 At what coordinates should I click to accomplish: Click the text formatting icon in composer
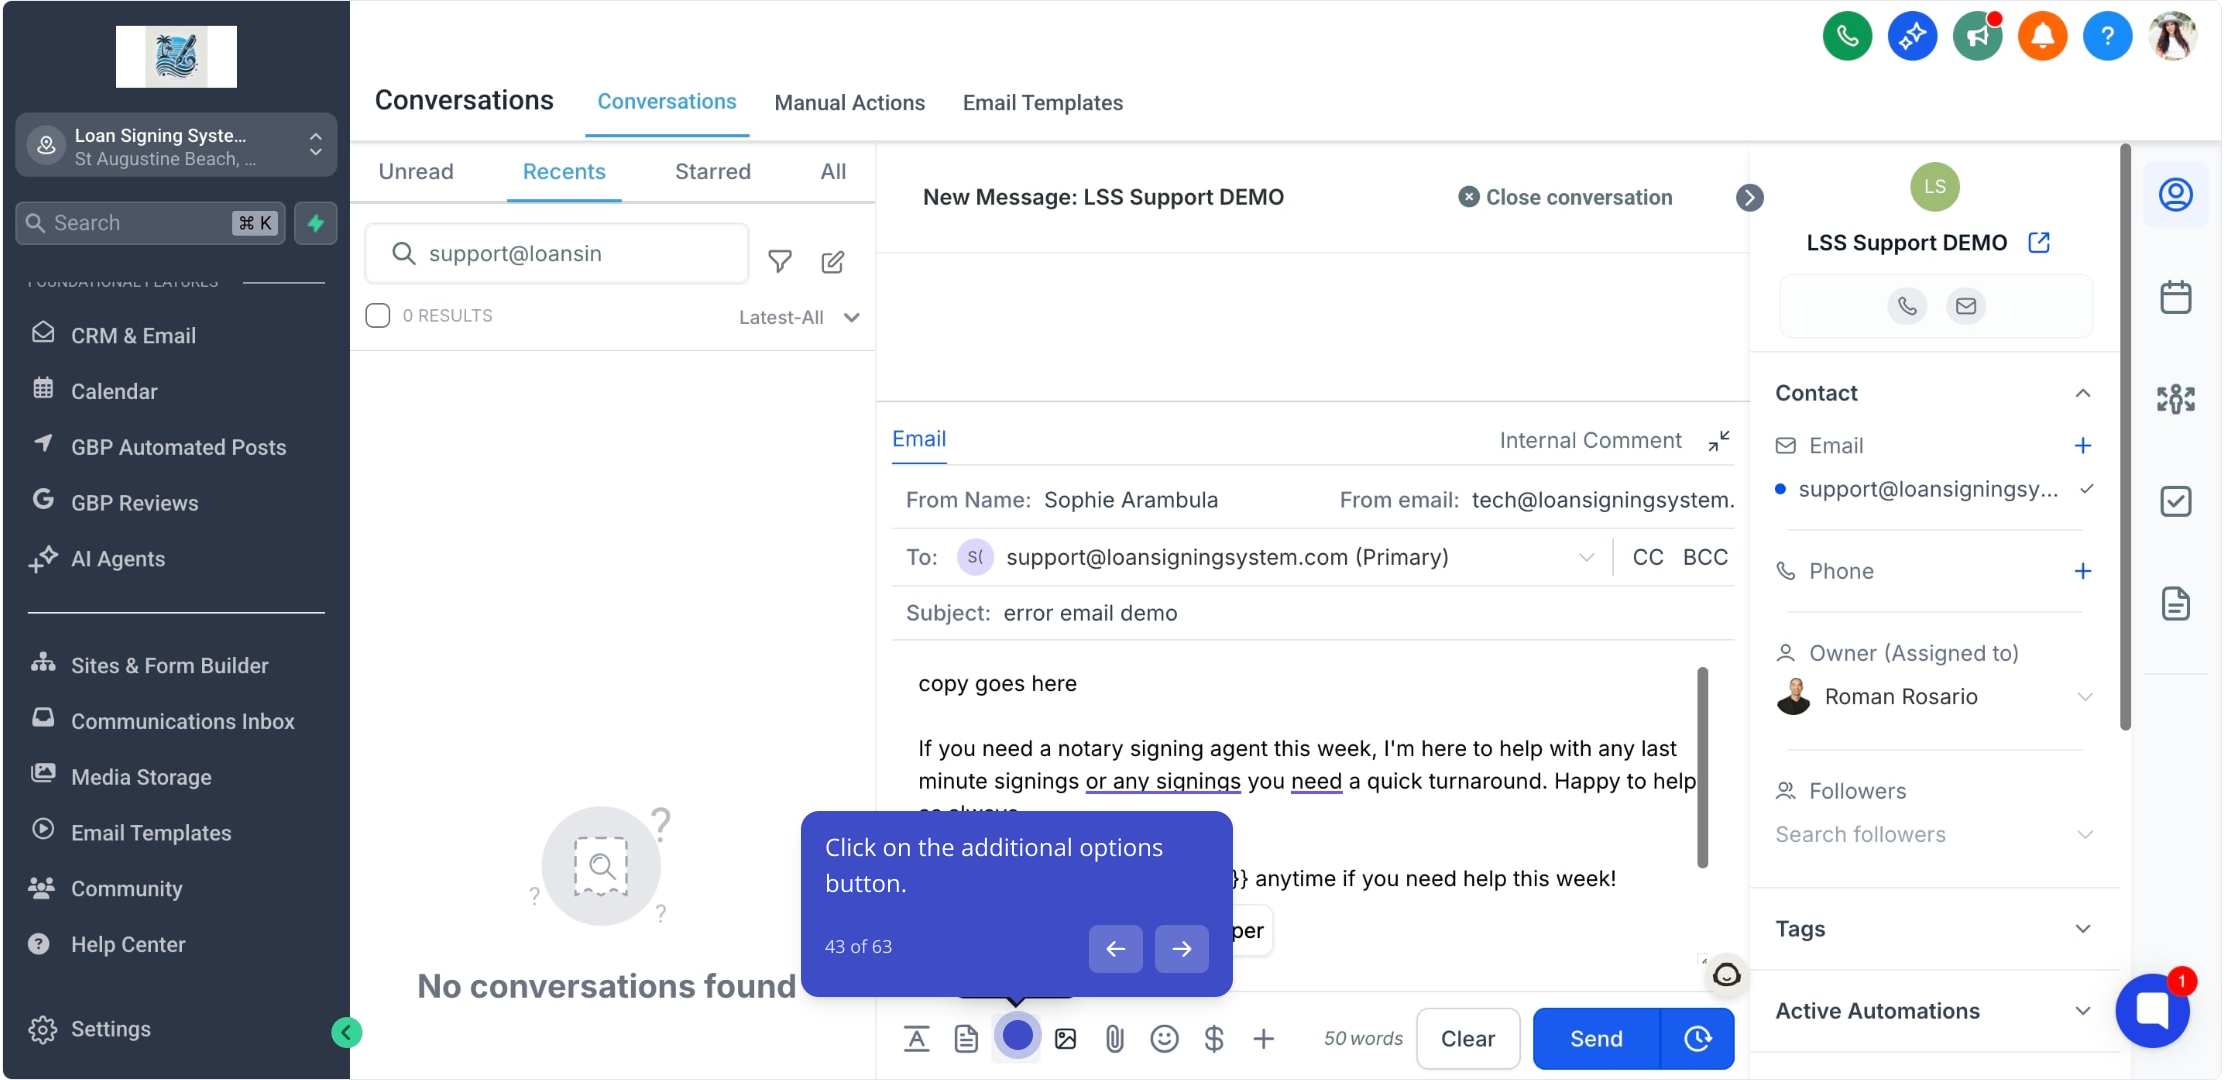916,1039
